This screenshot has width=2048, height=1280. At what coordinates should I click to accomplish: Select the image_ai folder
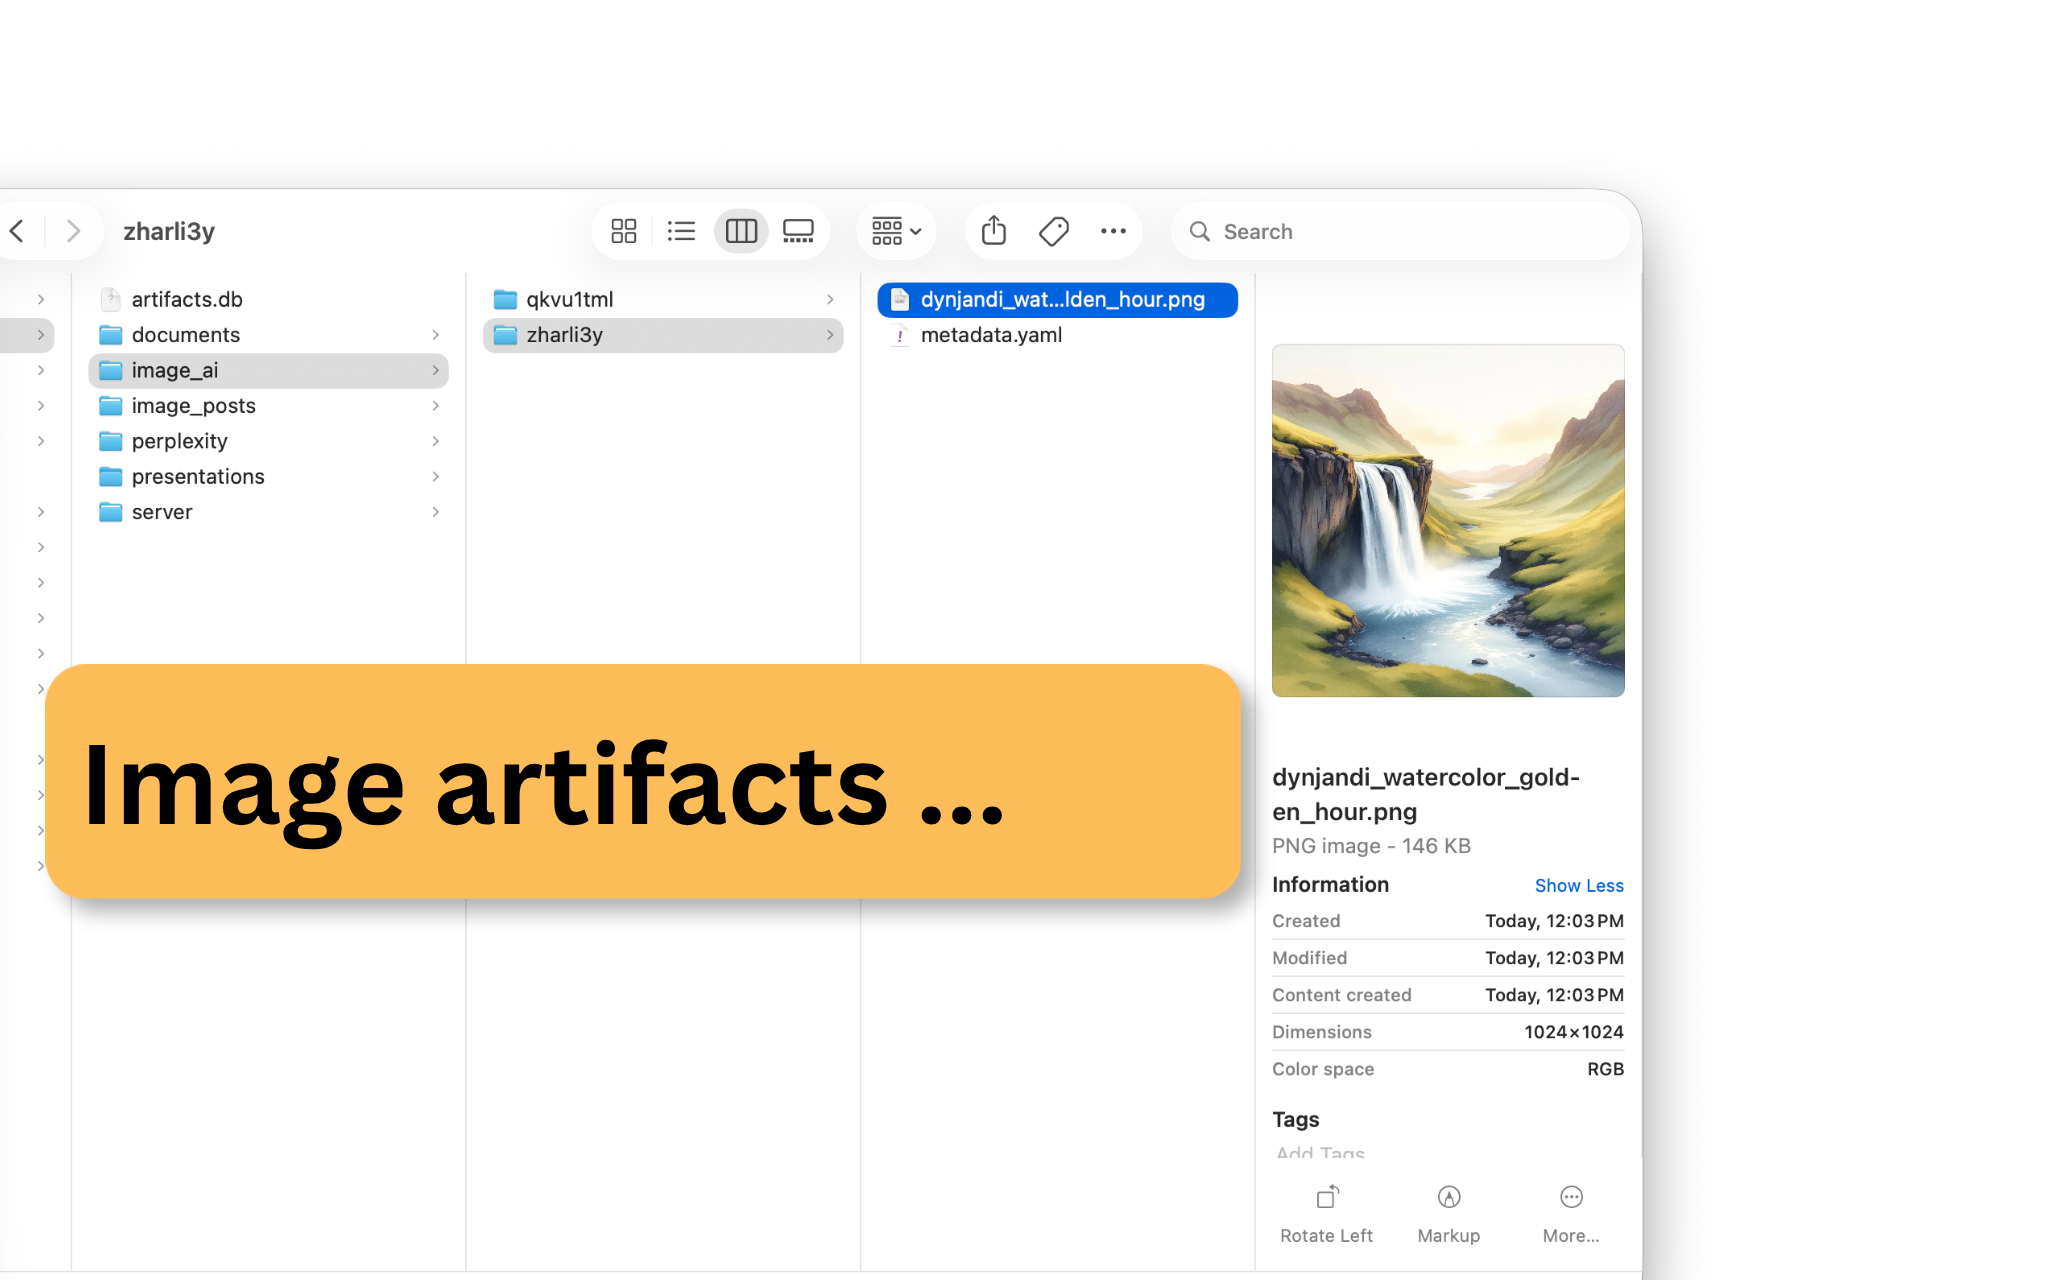coord(269,370)
